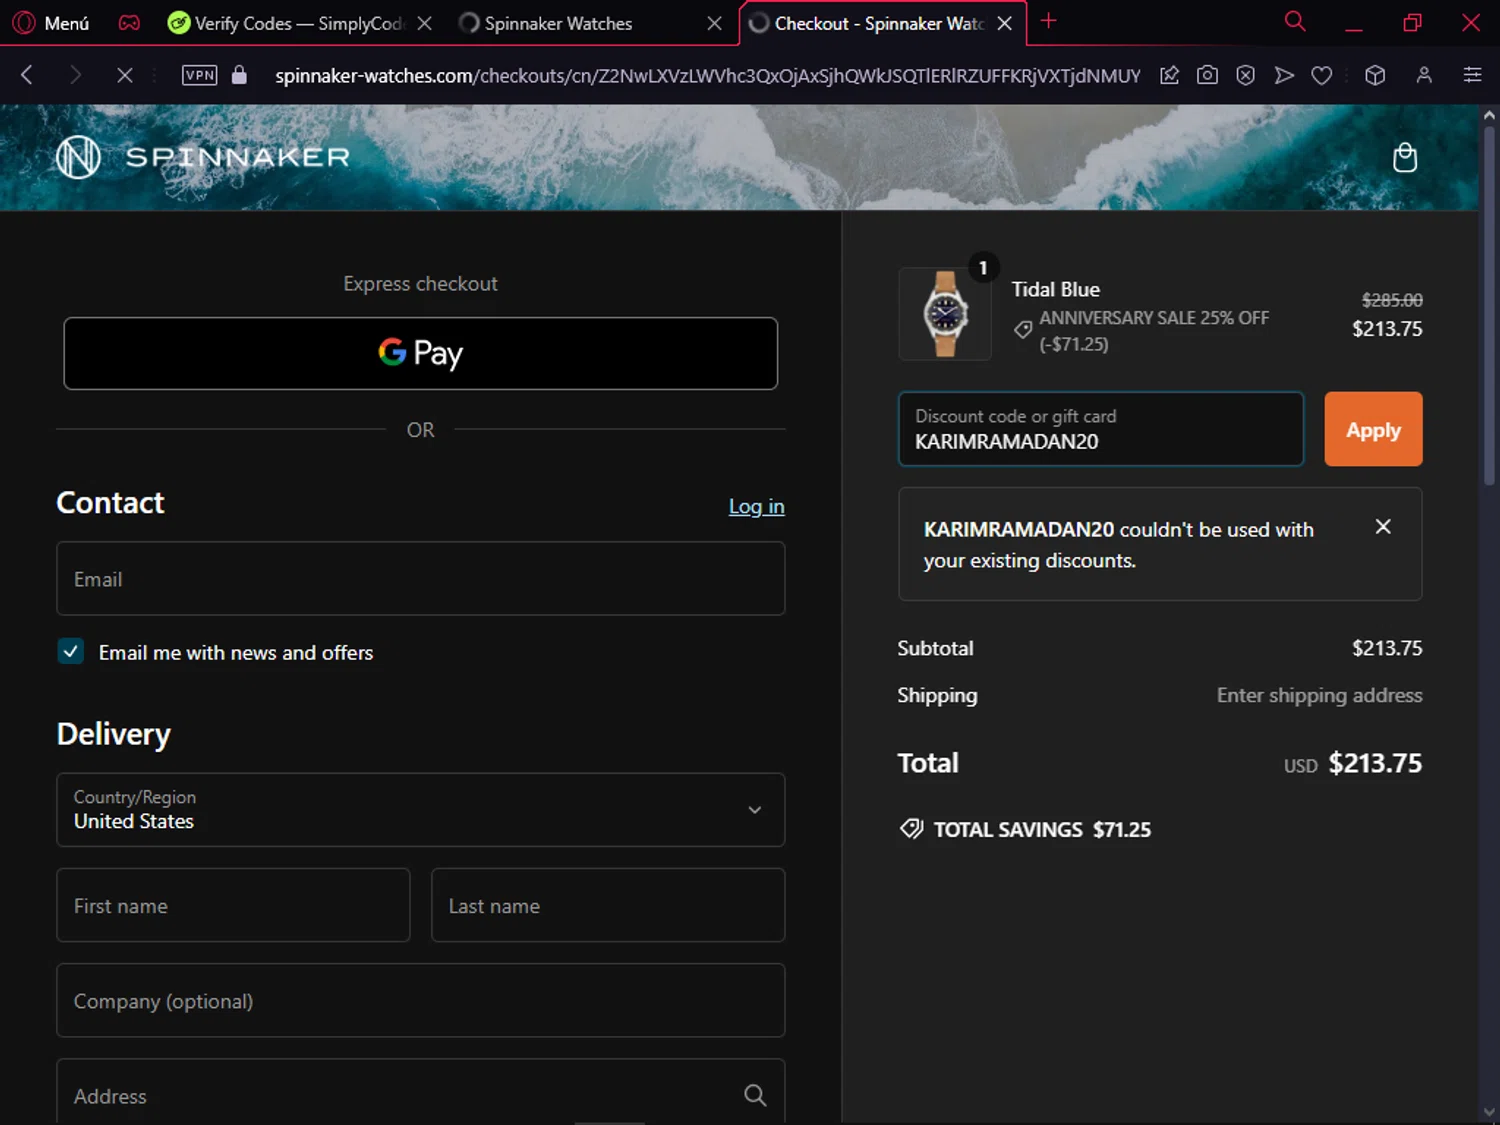
Task: Switch to Verify Codes SimplyCodes tab
Action: click(x=286, y=23)
